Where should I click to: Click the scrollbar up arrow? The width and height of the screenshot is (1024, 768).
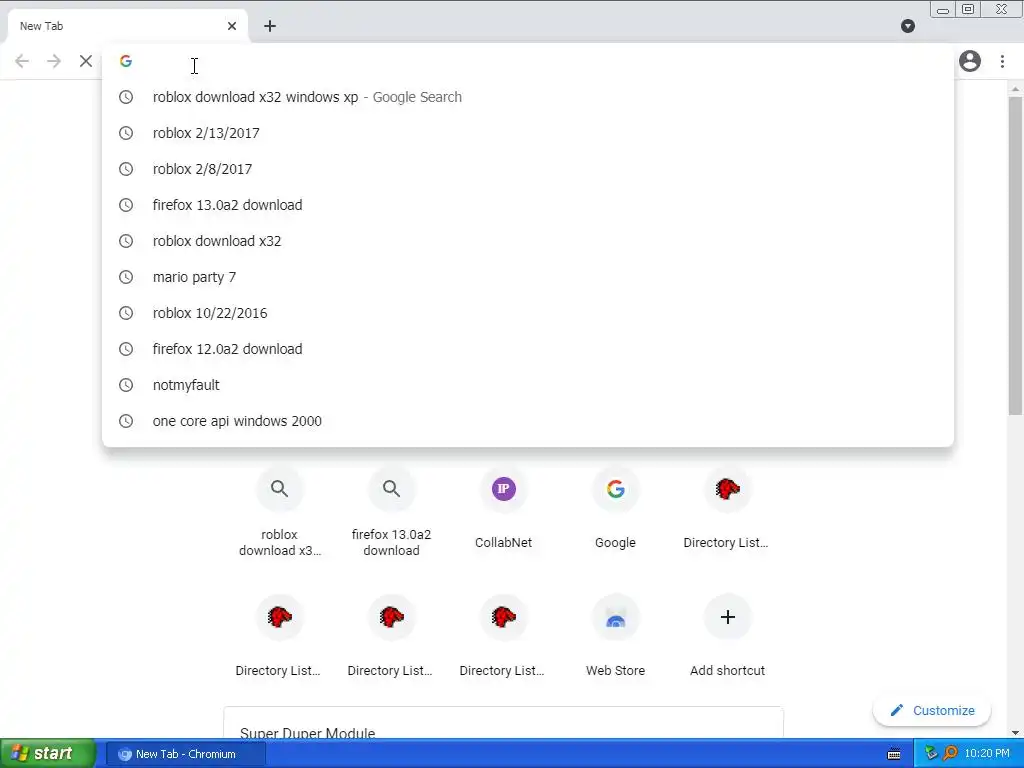point(1015,88)
